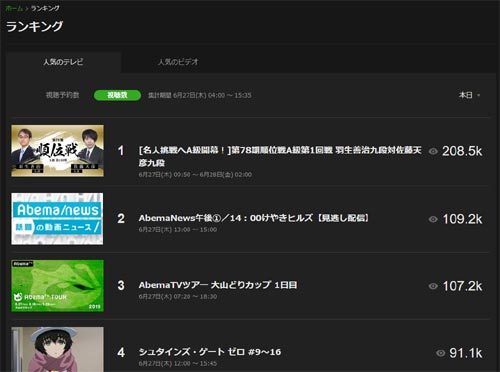Click the eye icon beside 109.2k
Viewport: 500px width, 372px height.
(433, 219)
